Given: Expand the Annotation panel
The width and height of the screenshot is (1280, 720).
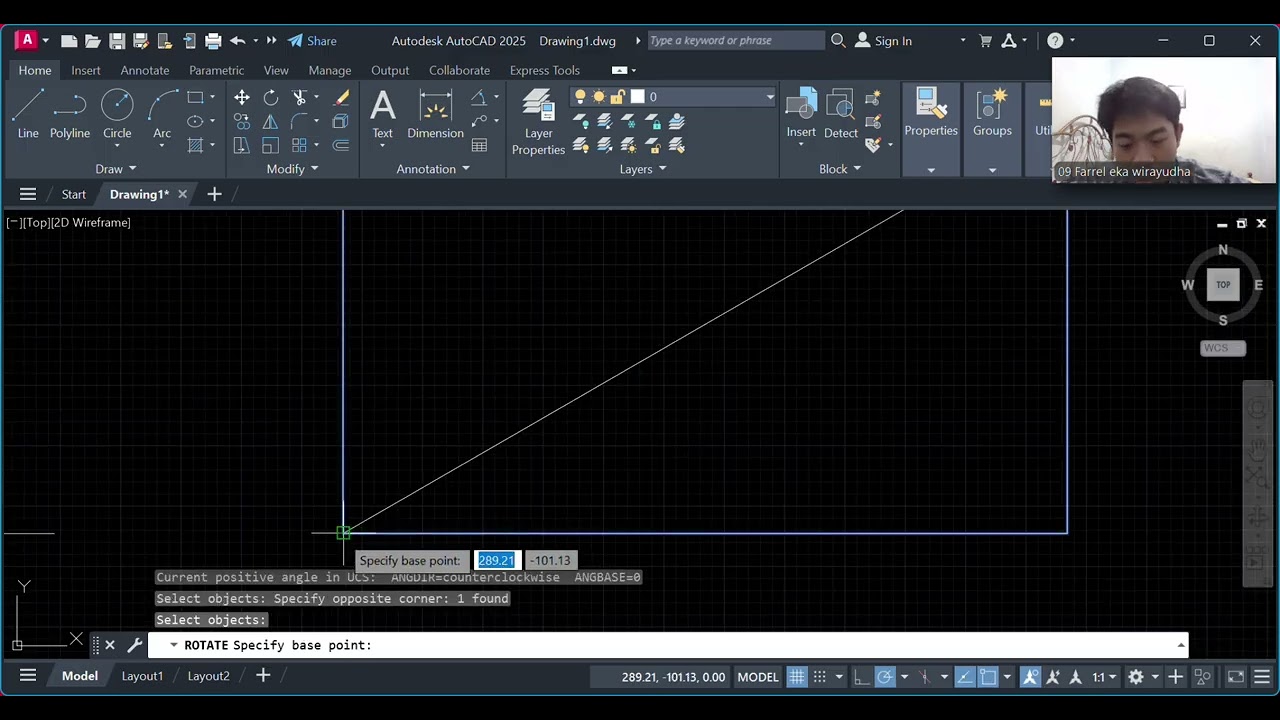Looking at the screenshot, I should pos(433,169).
